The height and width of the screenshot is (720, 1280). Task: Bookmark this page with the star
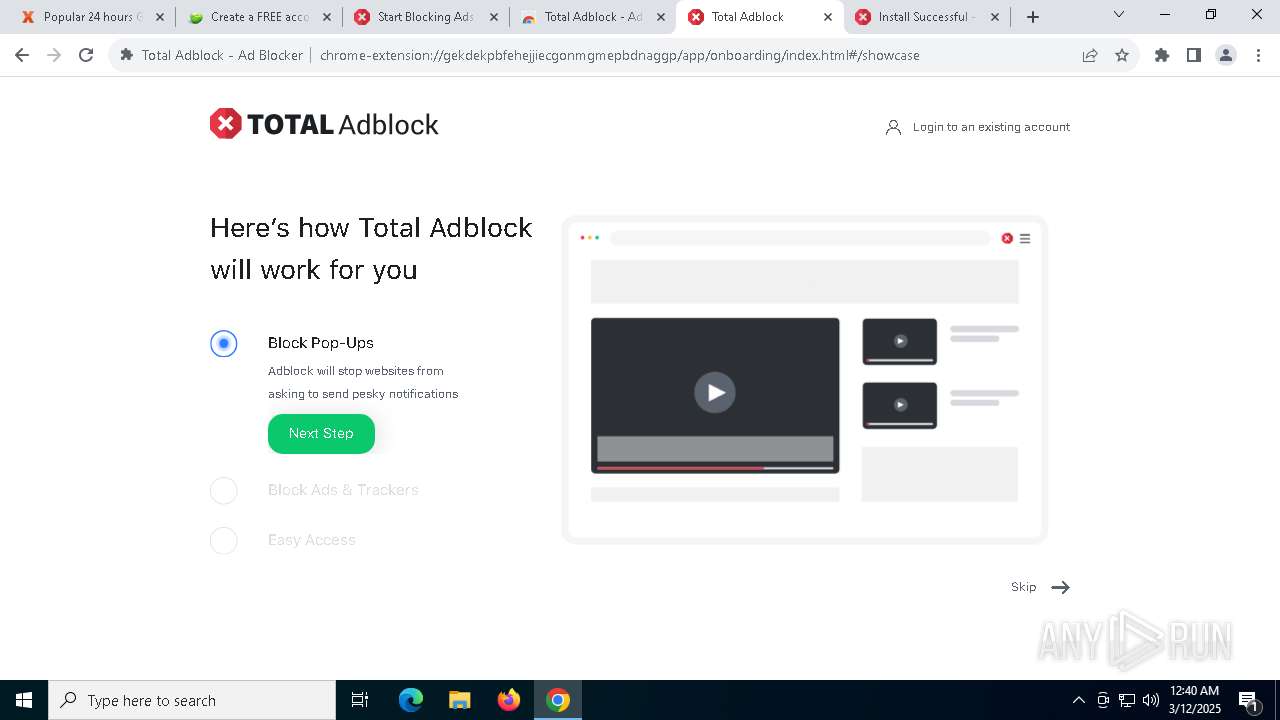[x=1122, y=55]
